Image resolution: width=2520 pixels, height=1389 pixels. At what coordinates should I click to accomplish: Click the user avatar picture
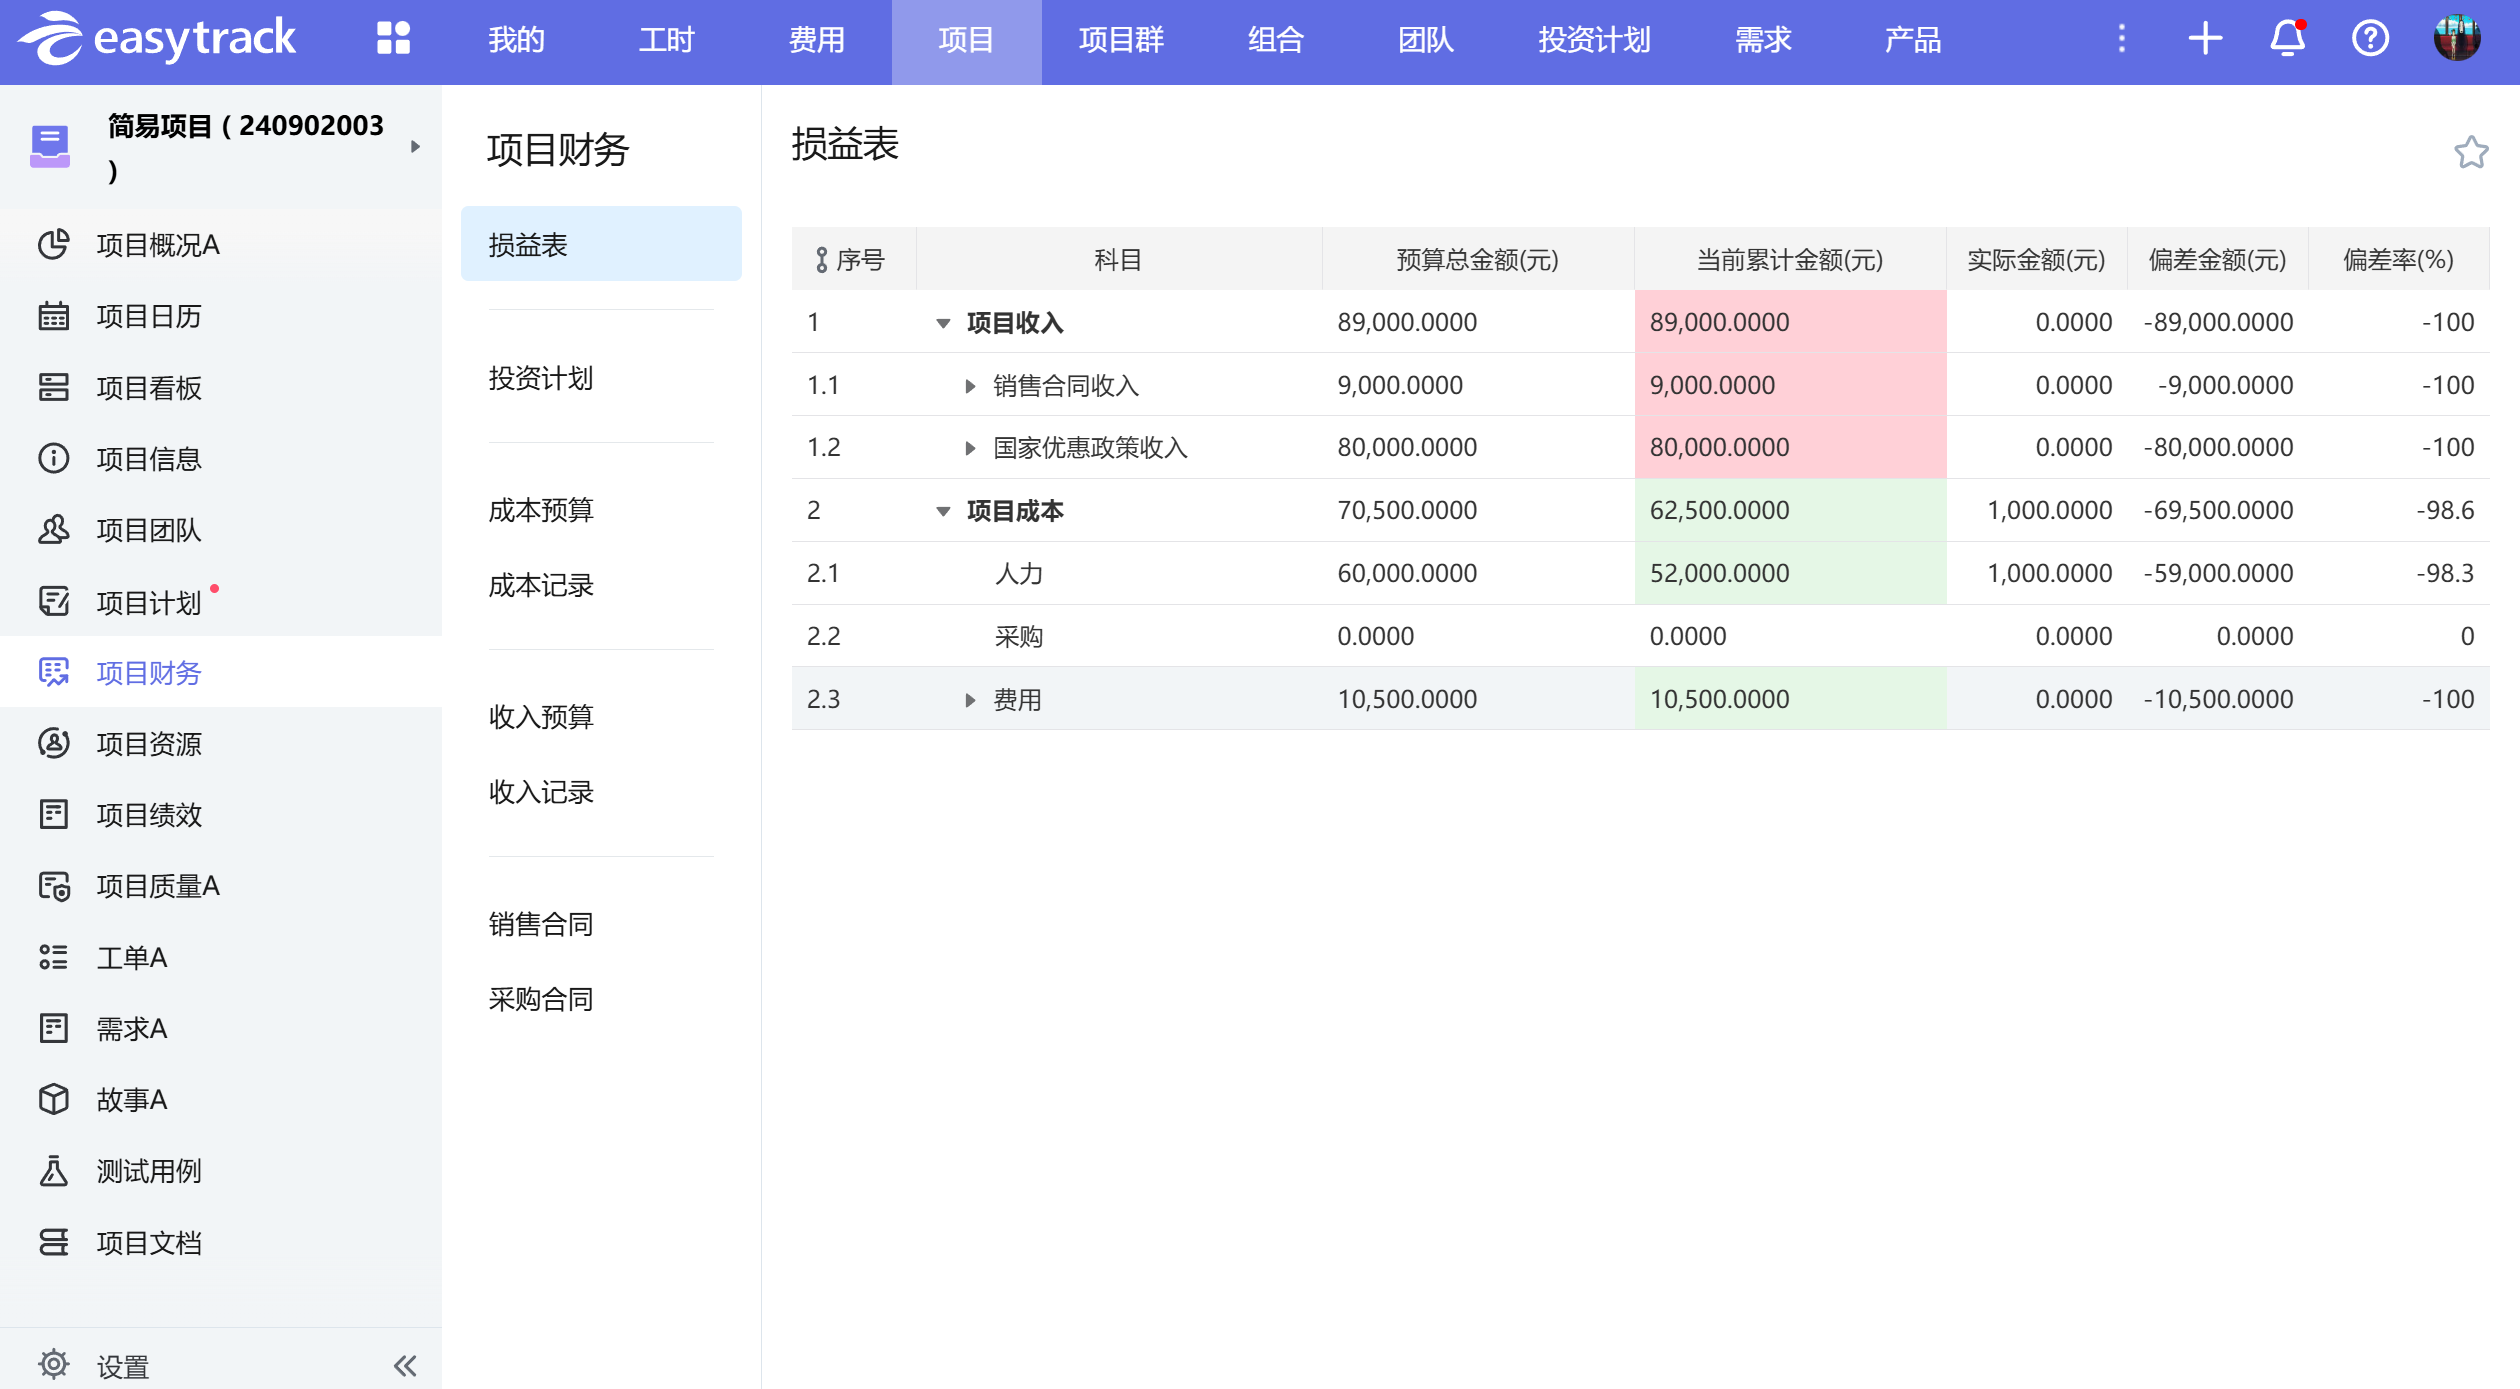coord(2456,39)
